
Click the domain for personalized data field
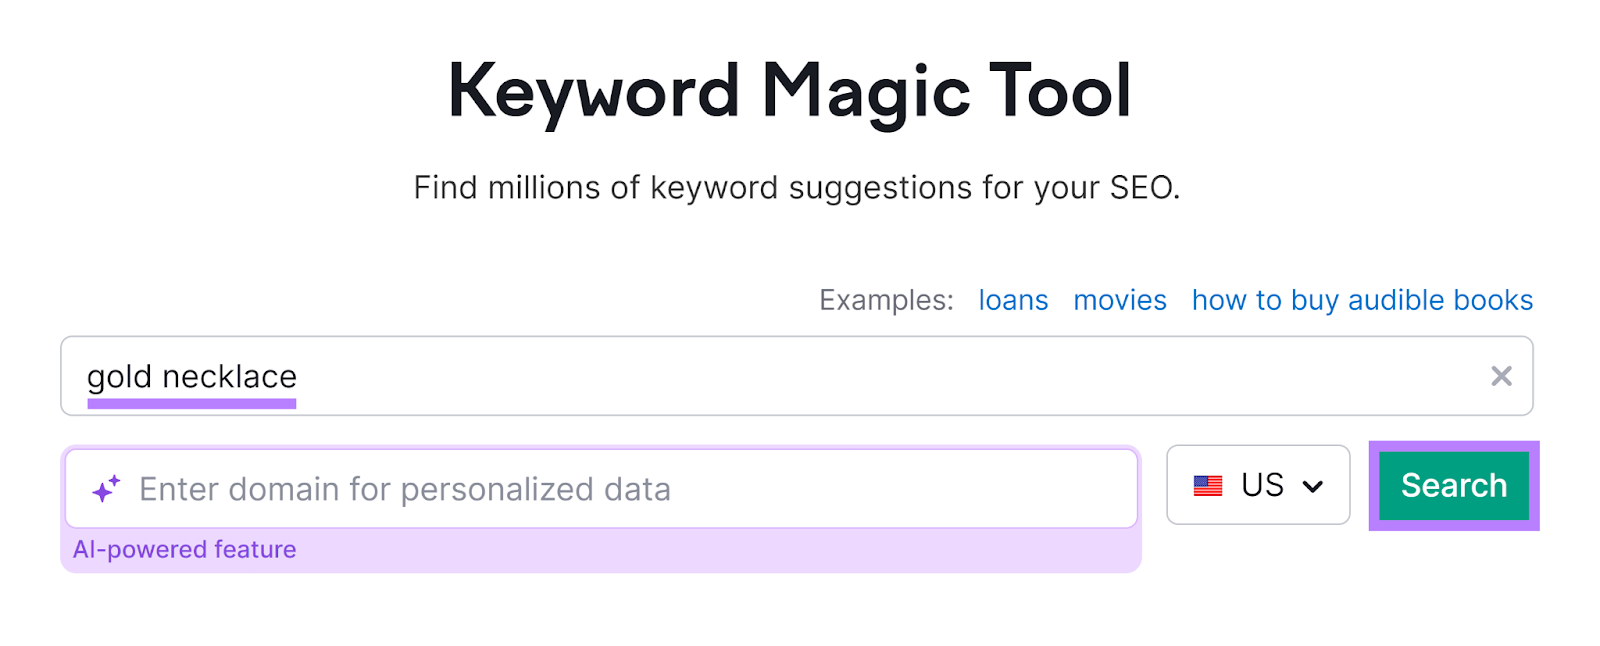tap(600, 488)
